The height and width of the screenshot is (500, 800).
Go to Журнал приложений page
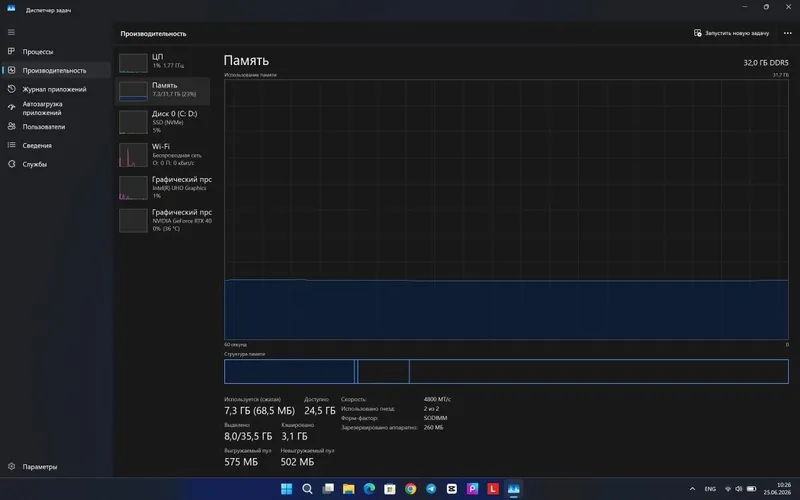(x=55, y=89)
